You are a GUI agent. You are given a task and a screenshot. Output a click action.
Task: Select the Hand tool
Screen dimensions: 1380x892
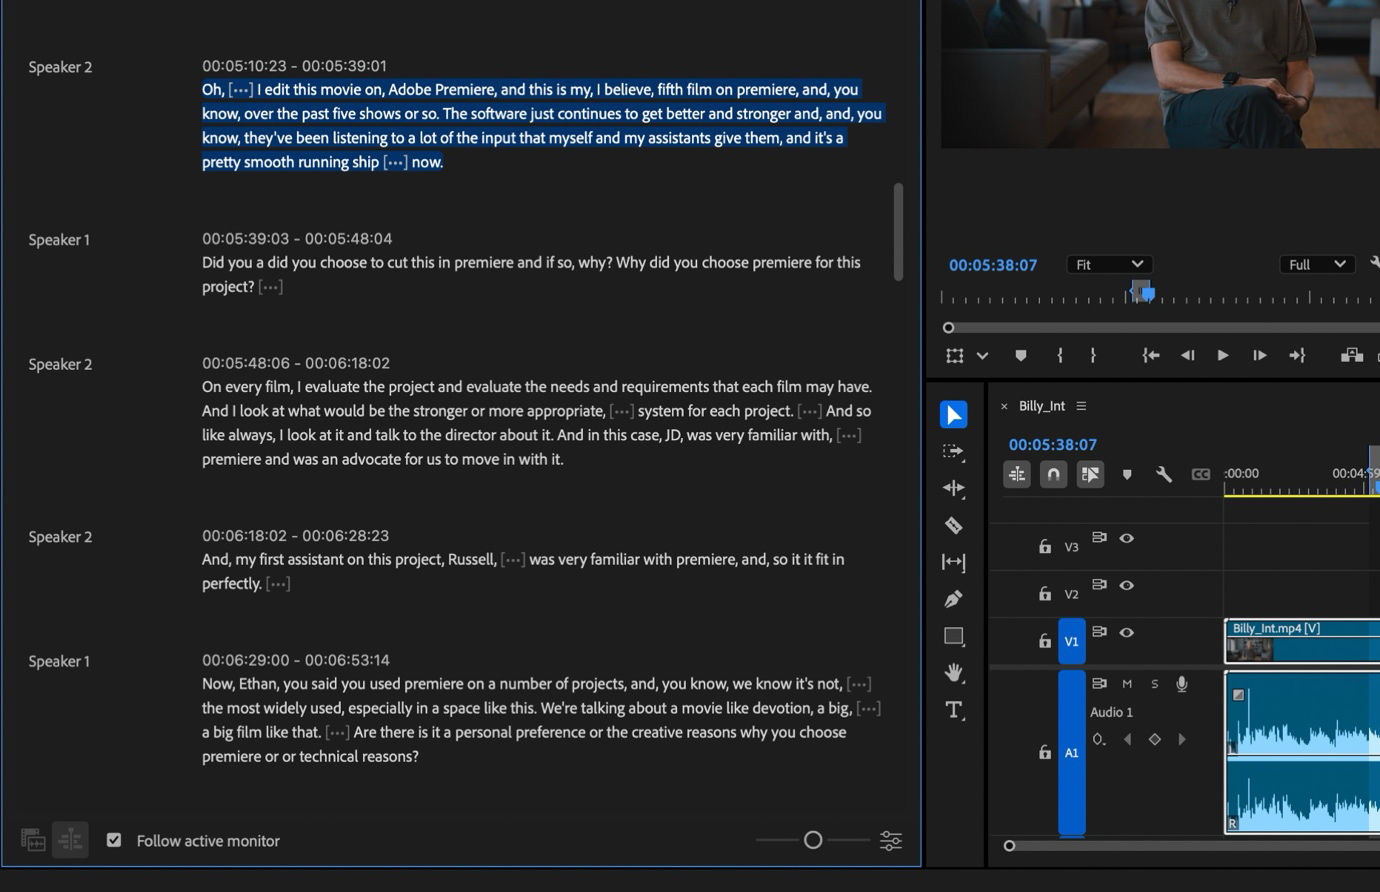953,673
